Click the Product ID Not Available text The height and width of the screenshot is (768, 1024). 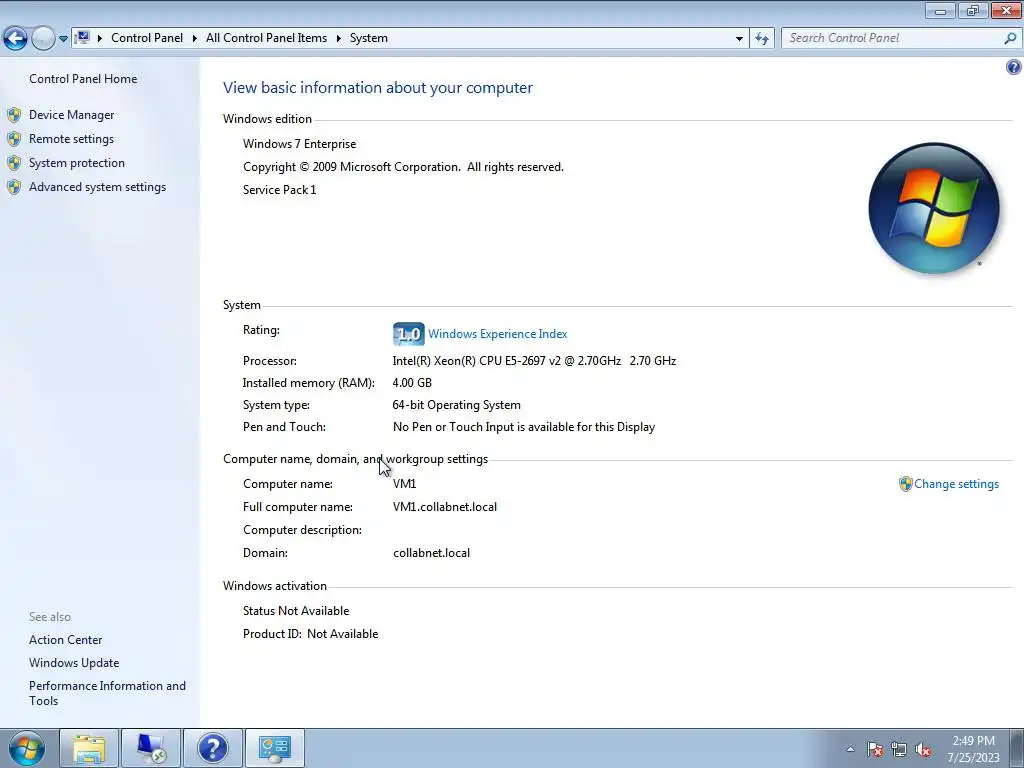coord(310,634)
